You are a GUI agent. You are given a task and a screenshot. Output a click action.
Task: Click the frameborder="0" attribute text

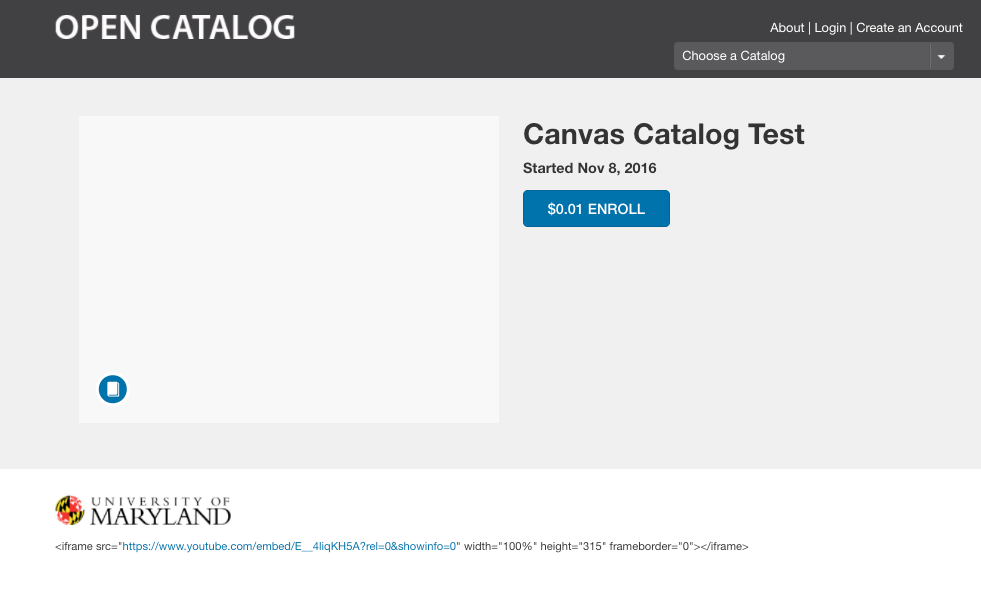coord(651,547)
